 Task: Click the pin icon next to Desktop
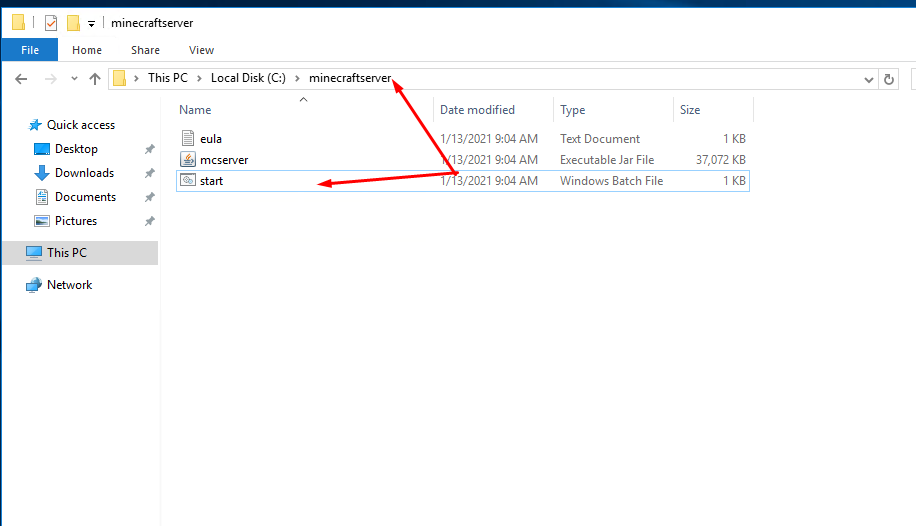click(150, 149)
